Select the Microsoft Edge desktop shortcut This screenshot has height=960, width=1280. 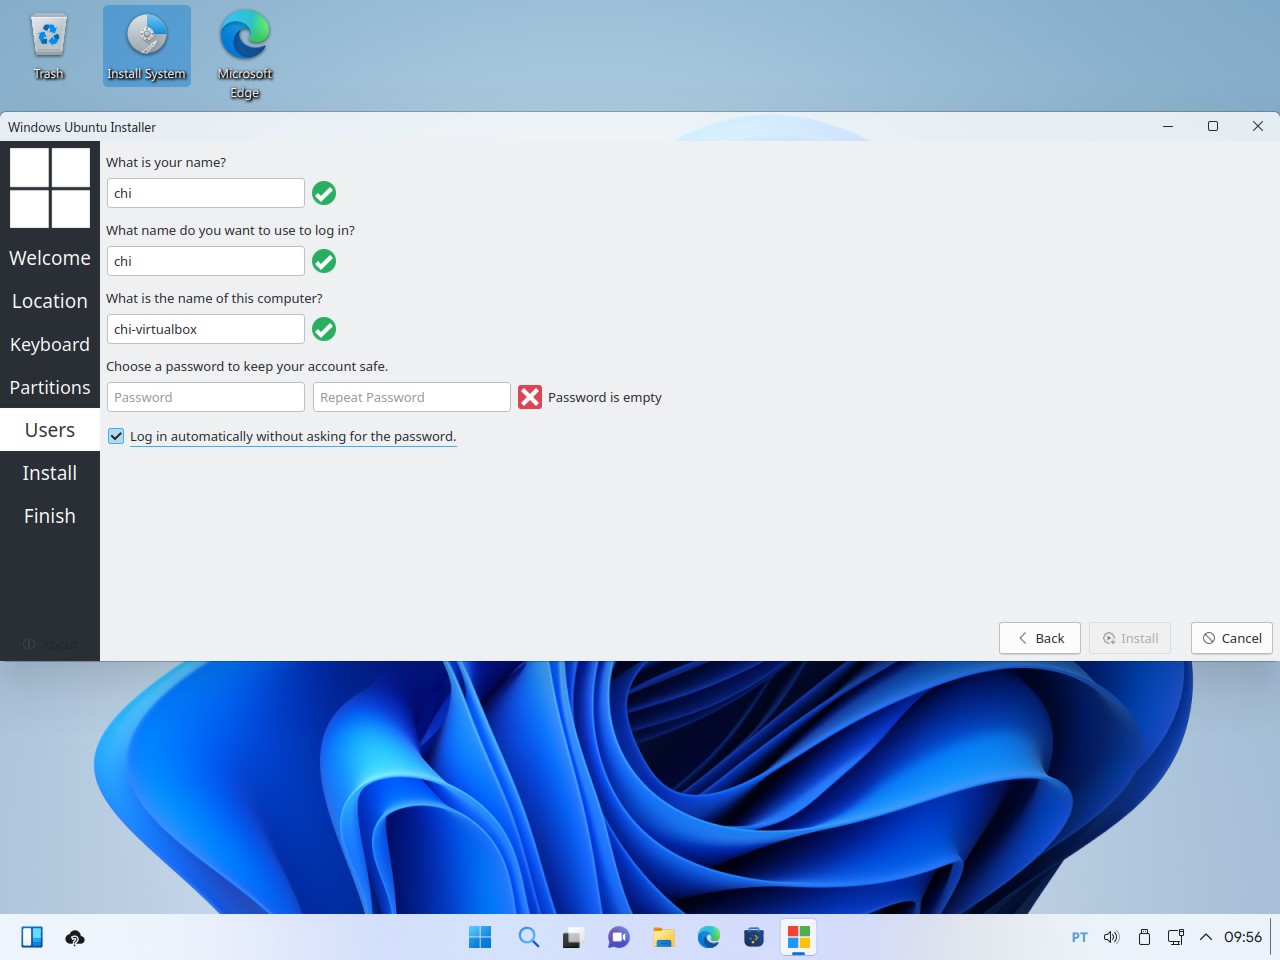245,54
